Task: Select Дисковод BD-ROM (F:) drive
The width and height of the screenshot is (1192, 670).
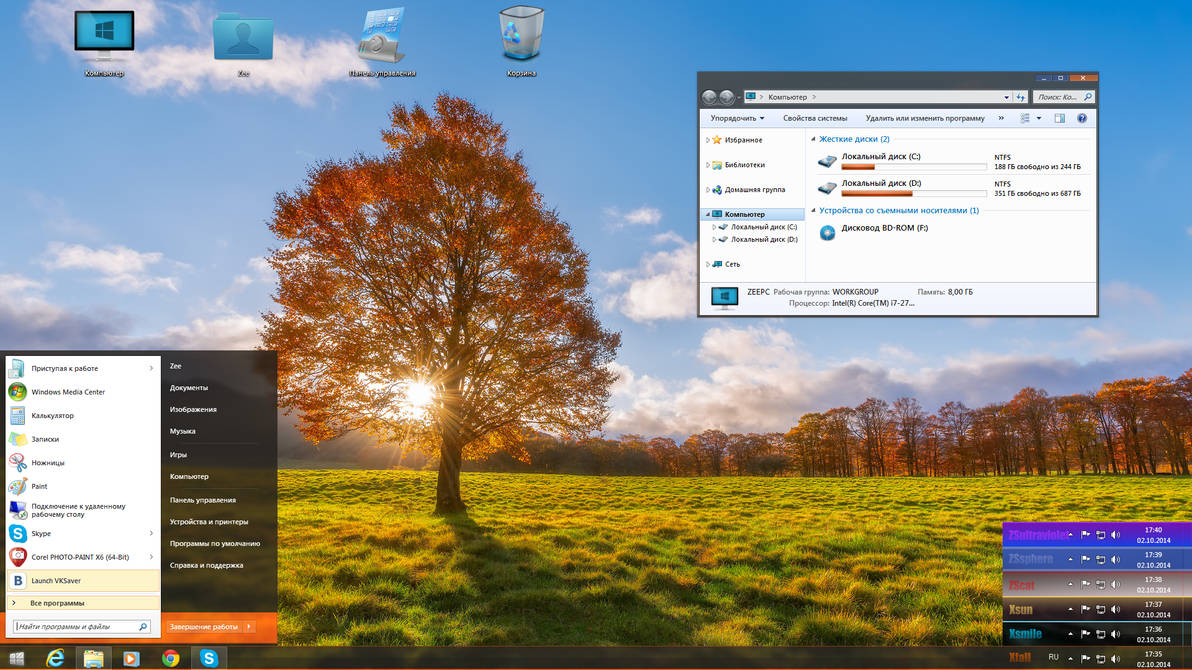Action: click(x=873, y=231)
